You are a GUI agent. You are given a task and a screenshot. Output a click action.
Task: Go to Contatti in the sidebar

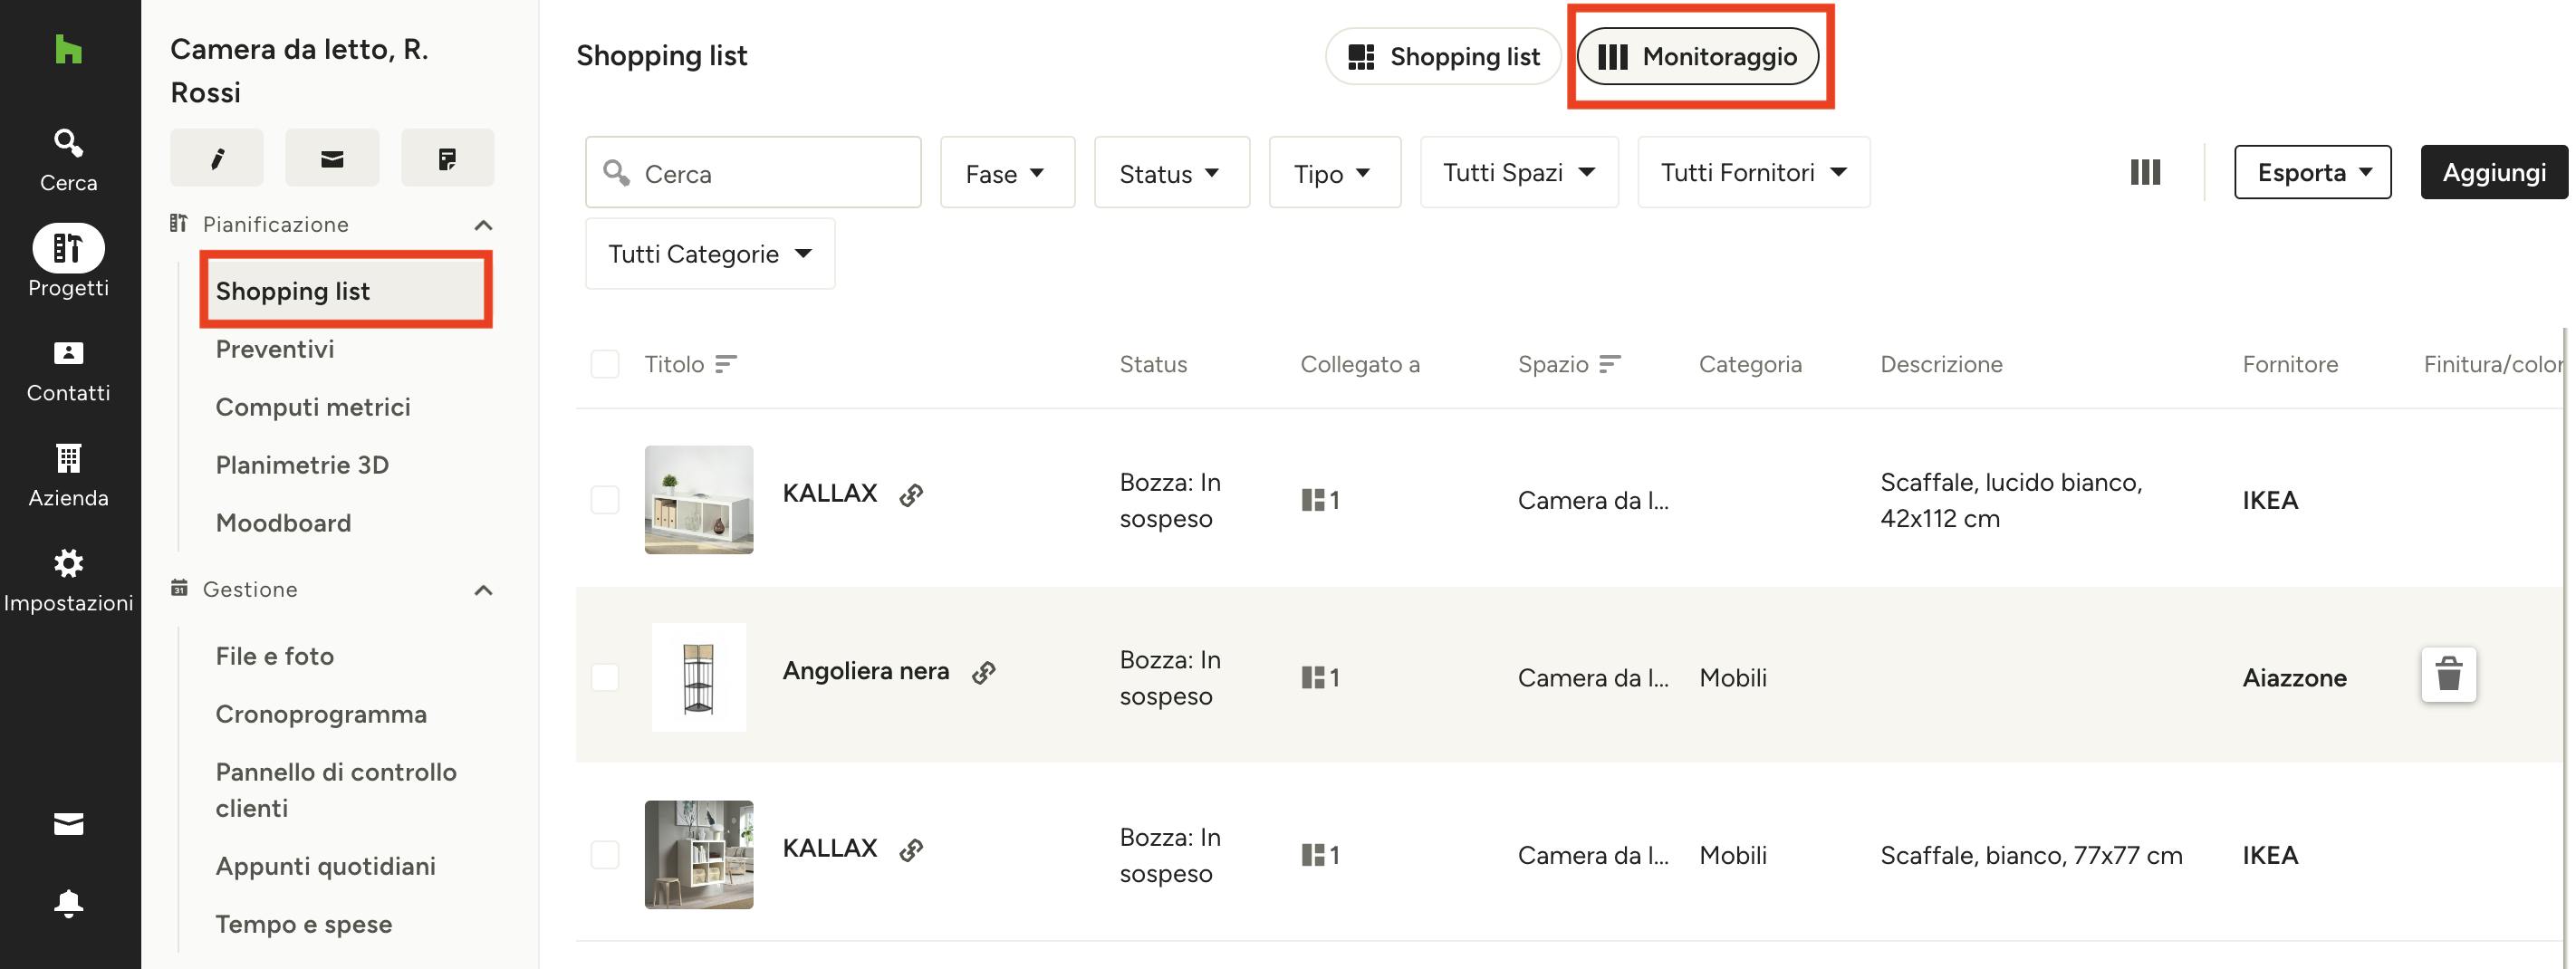coord(68,370)
